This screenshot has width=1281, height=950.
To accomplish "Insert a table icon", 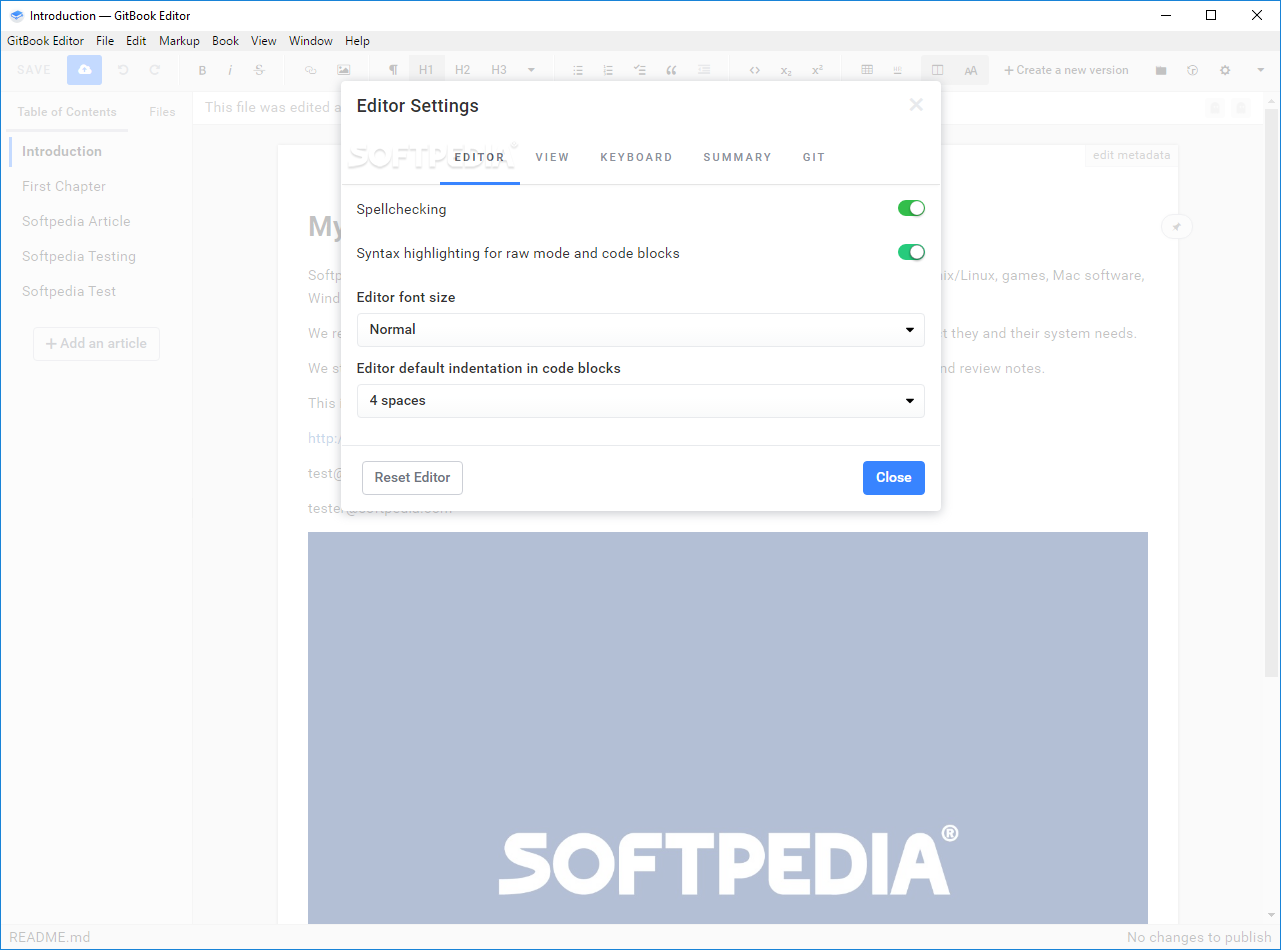I will 867,70.
